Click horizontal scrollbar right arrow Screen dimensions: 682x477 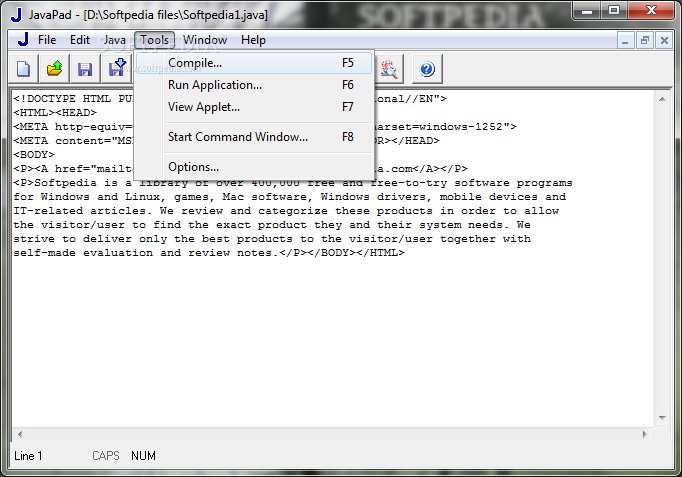pos(644,434)
